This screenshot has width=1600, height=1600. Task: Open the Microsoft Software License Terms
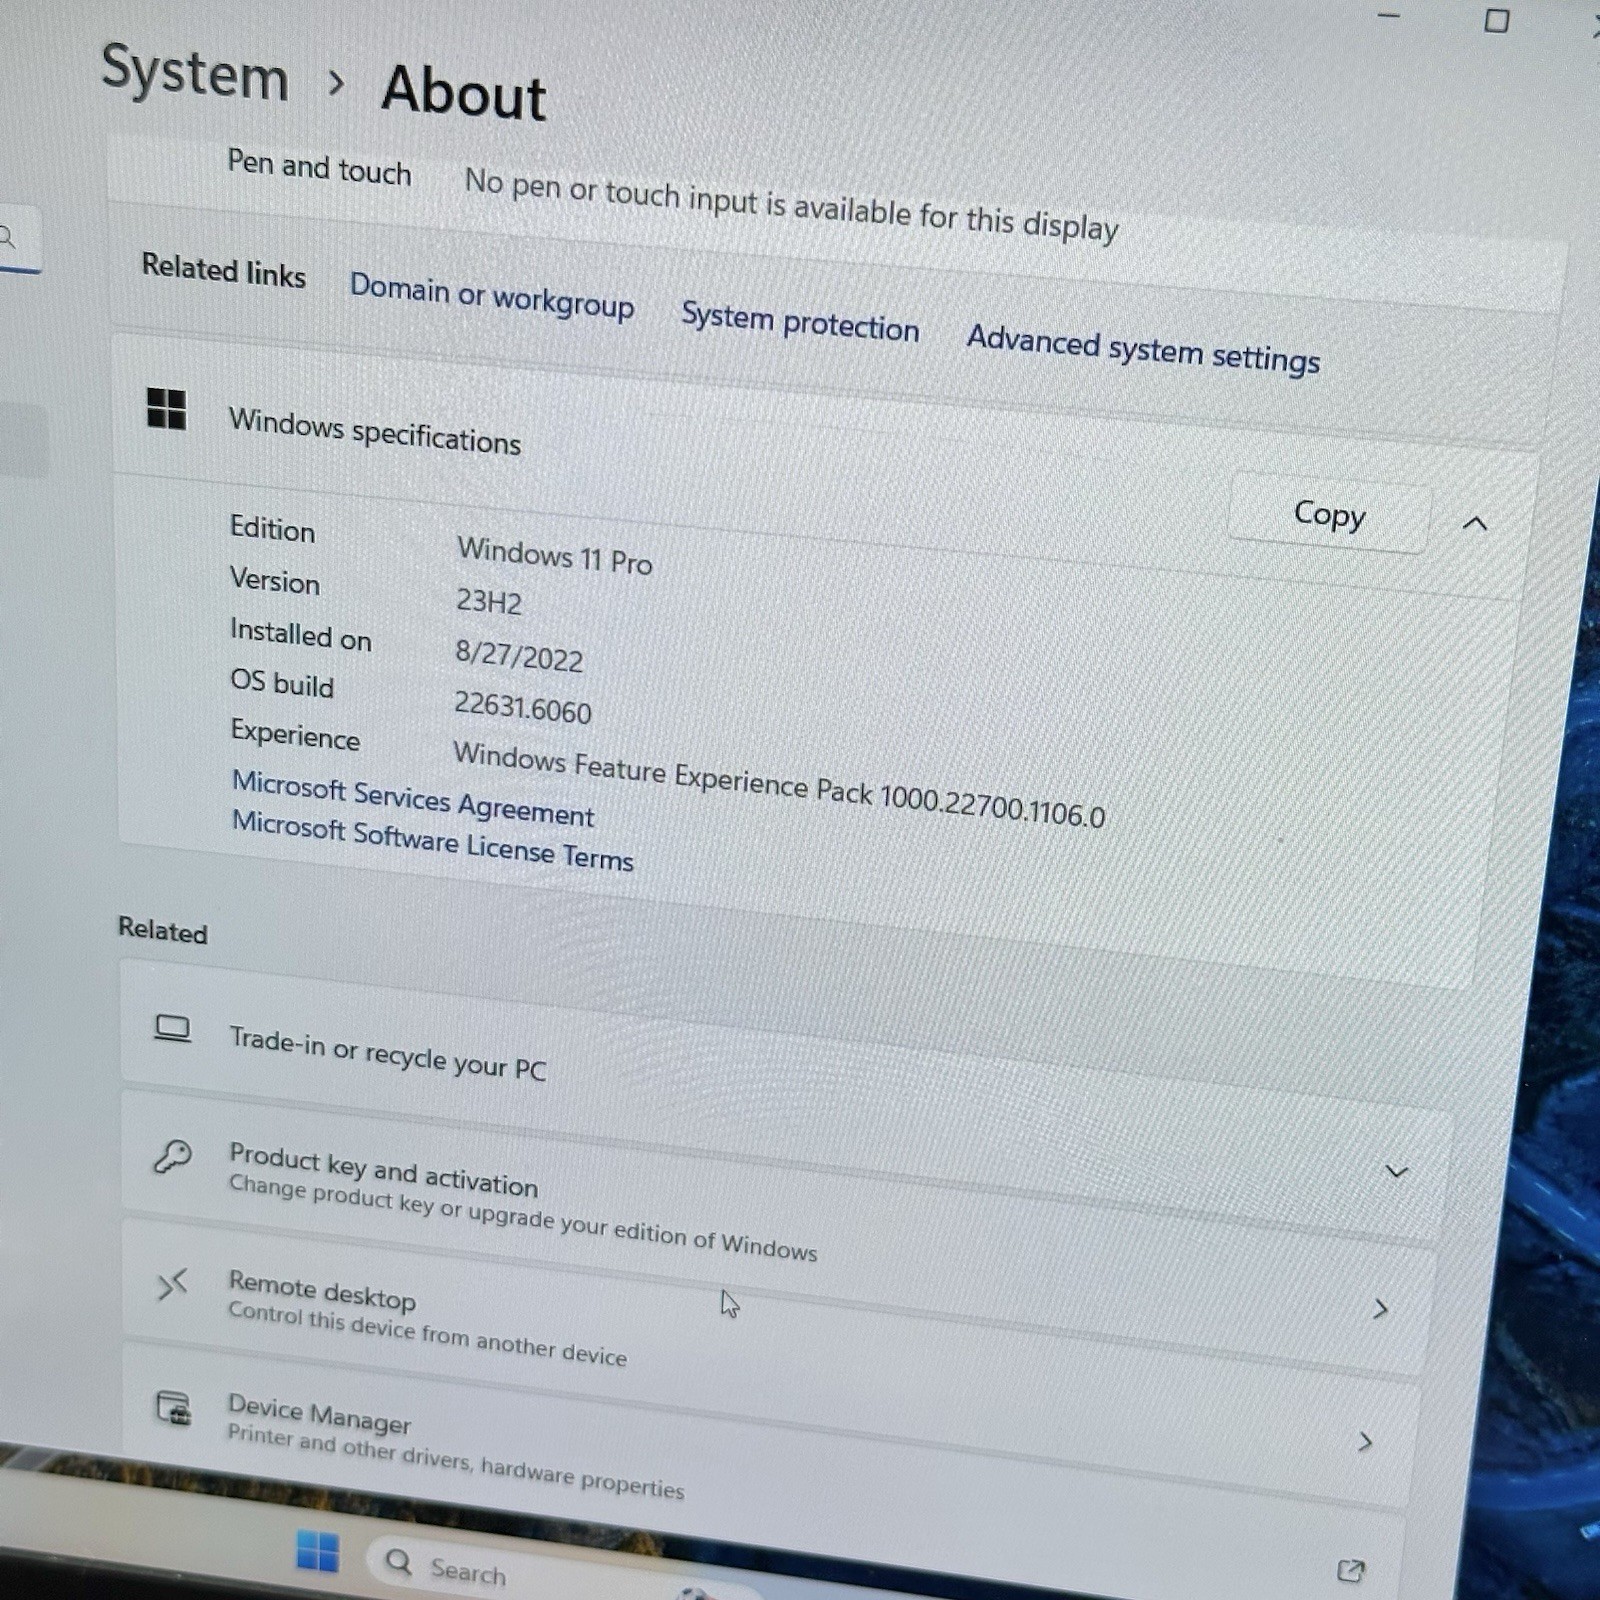pos(432,840)
